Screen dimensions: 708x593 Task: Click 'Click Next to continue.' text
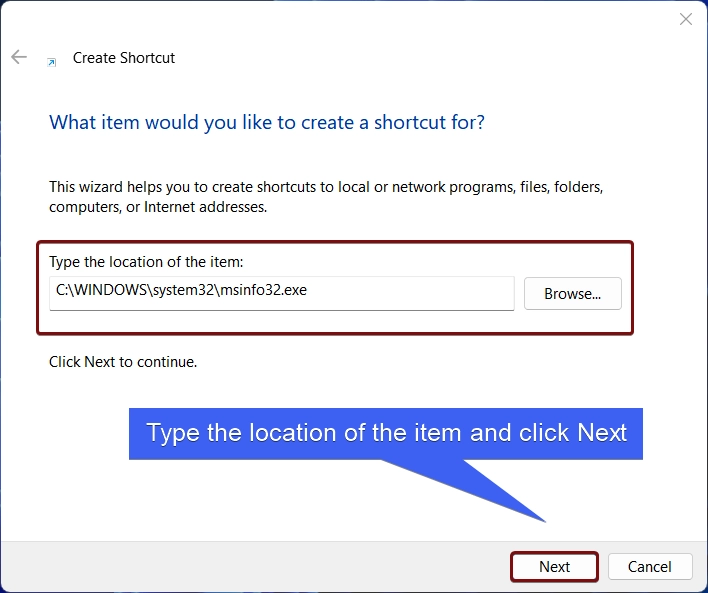point(123,362)
